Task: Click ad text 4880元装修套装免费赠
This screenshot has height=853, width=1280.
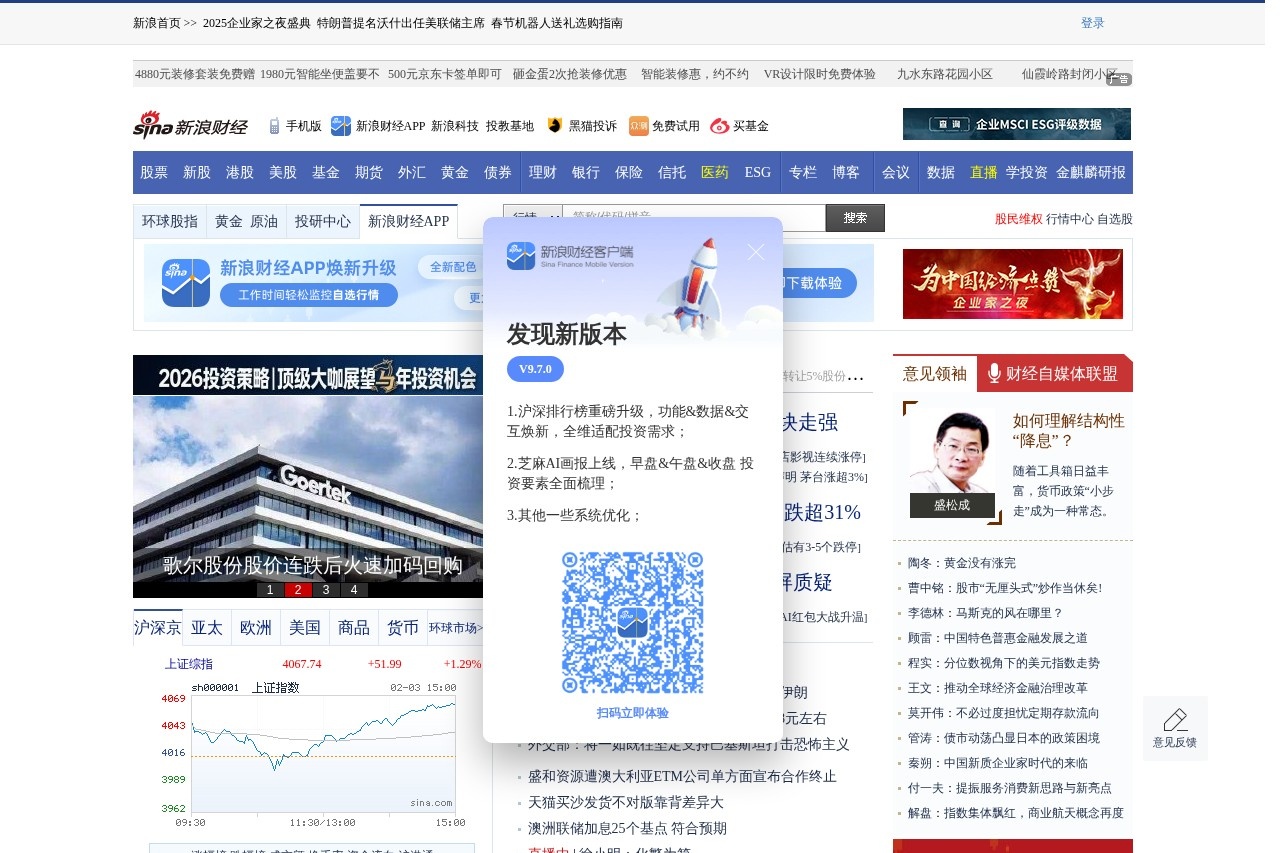Action: [195, 74]
